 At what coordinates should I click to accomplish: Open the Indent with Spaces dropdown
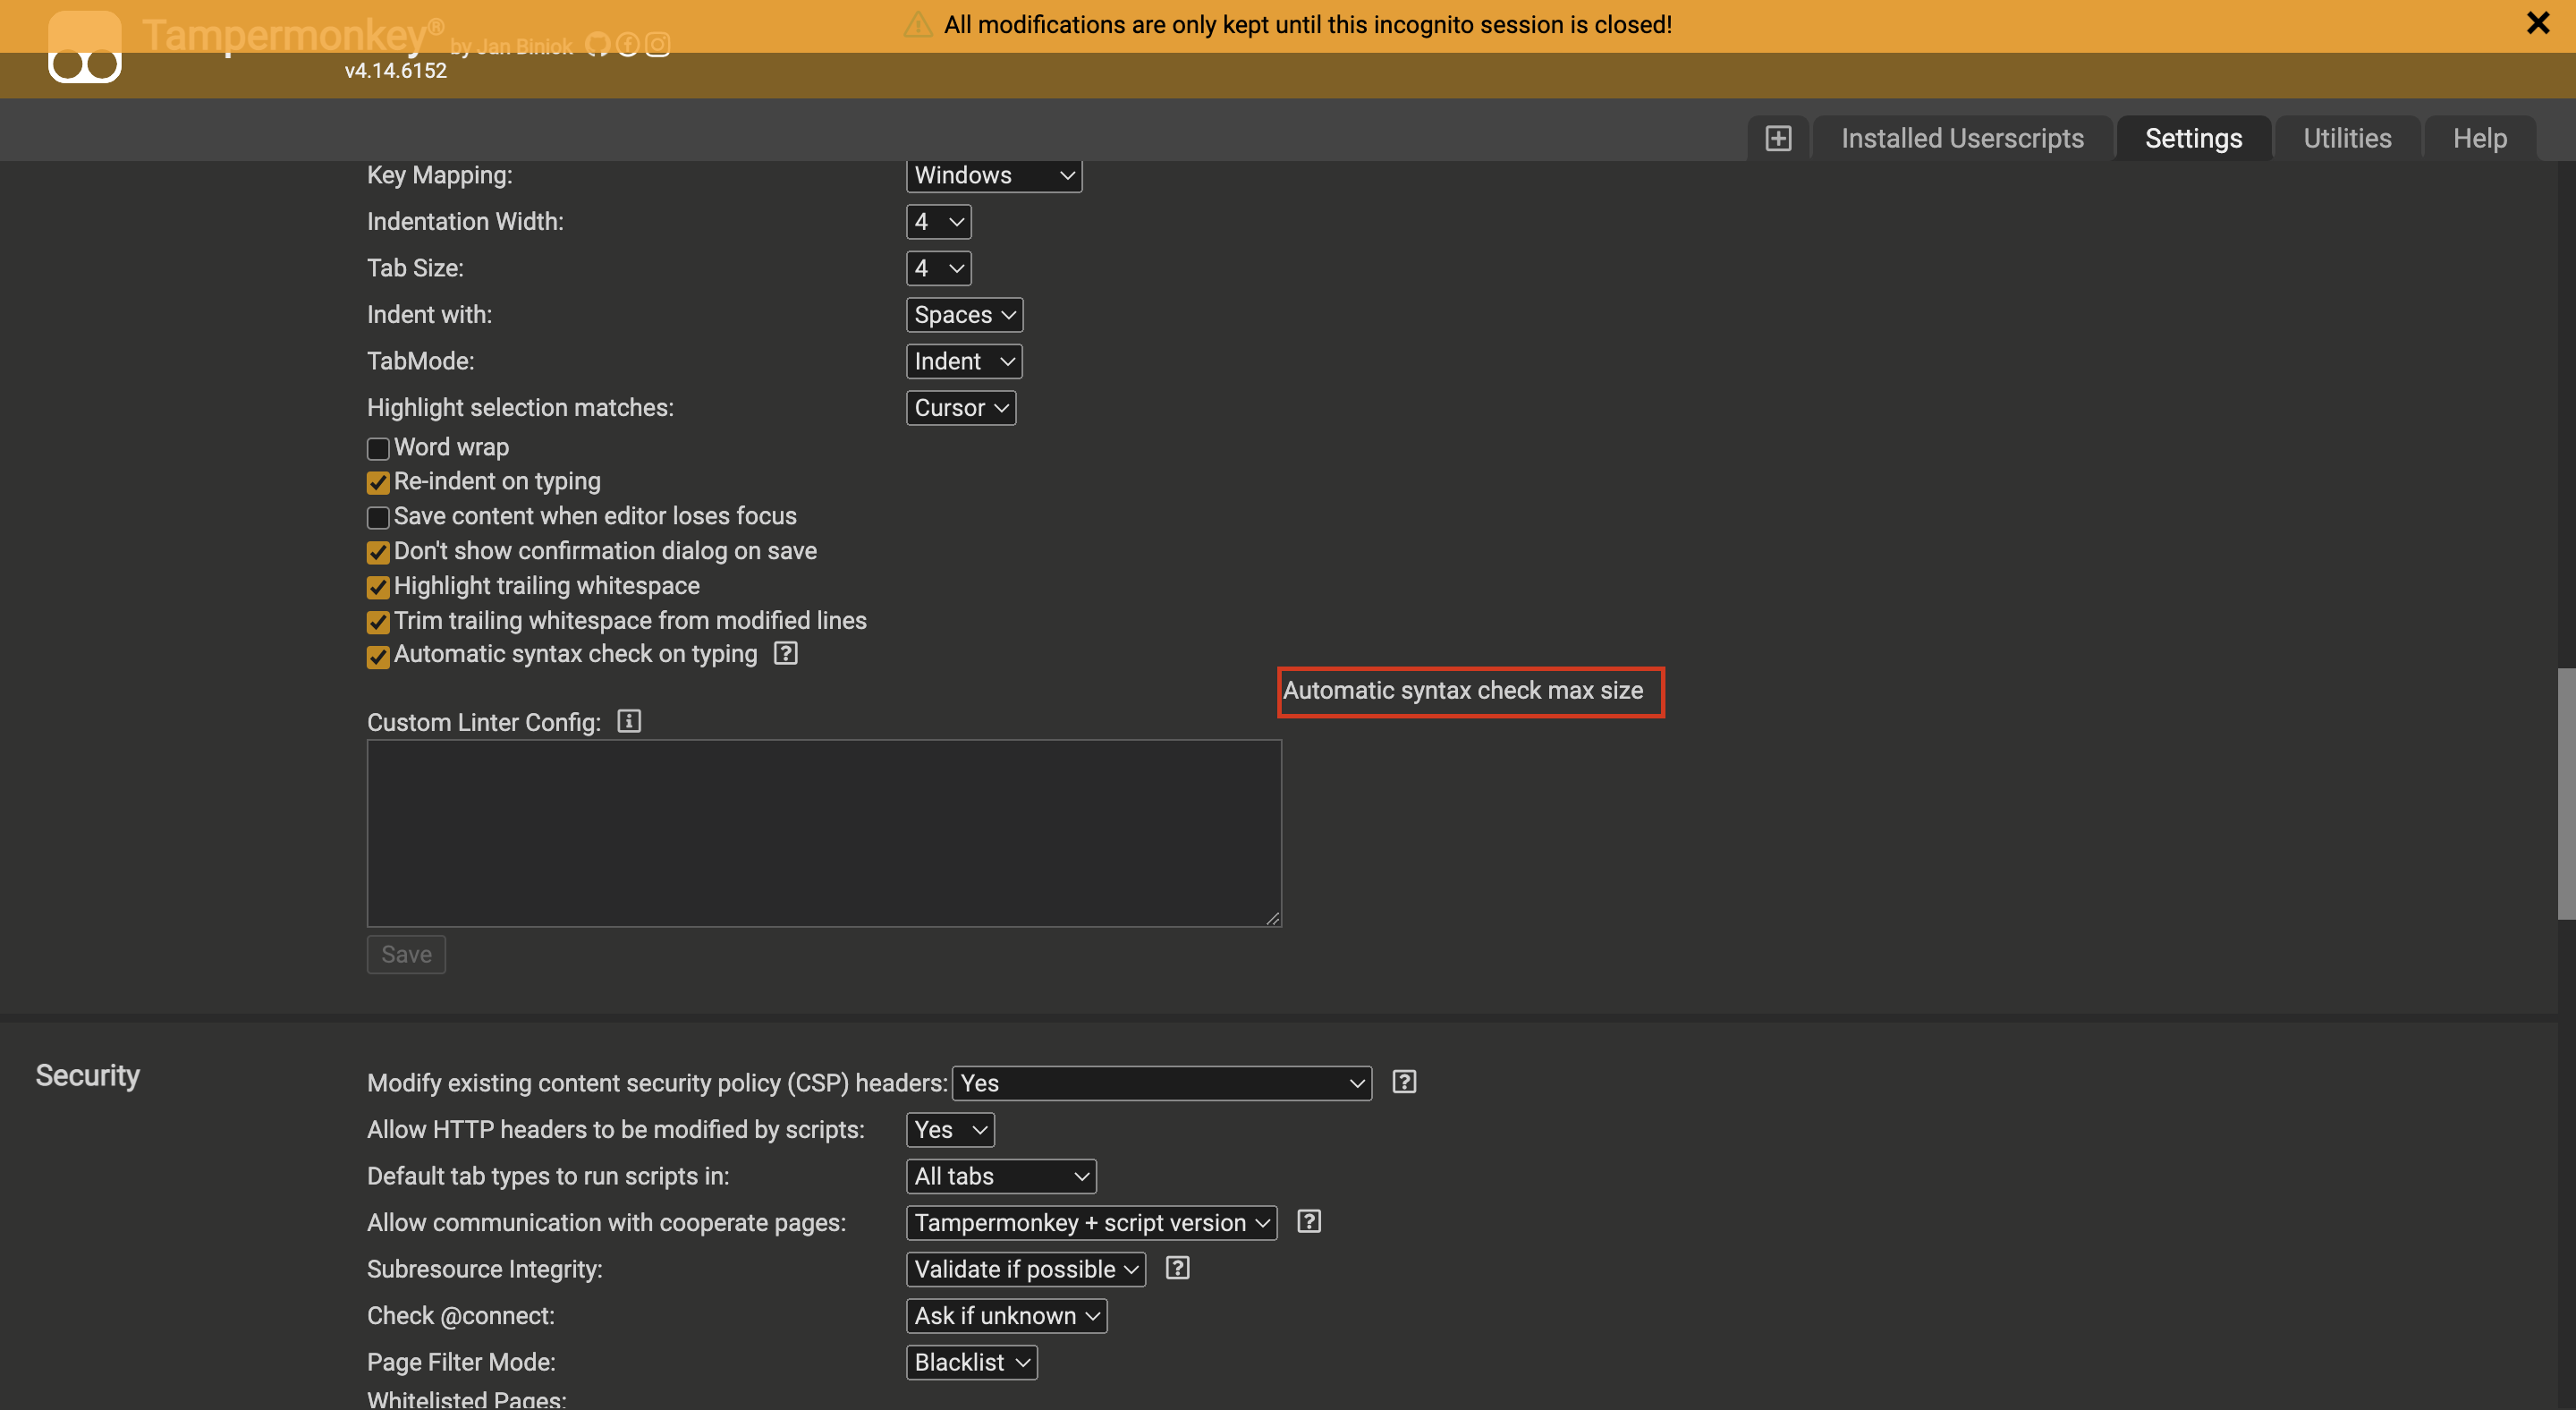[x=964, y=314]
